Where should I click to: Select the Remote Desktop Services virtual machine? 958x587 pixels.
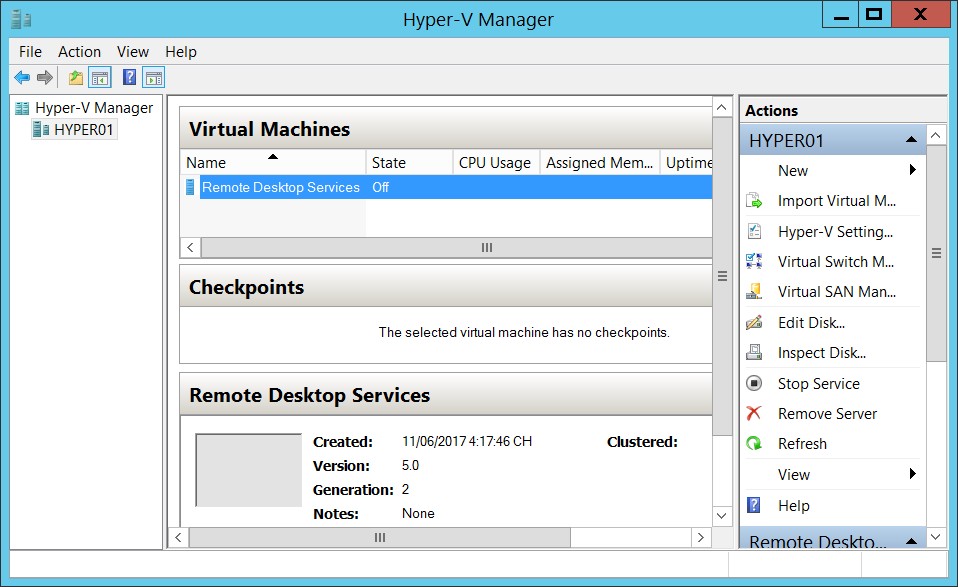click(280, 188)
